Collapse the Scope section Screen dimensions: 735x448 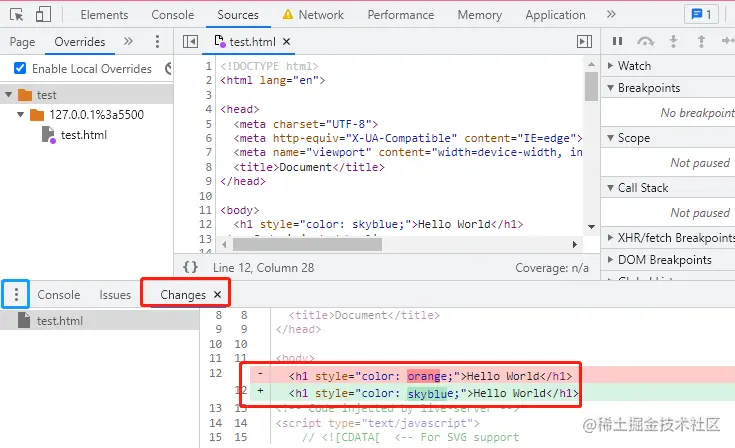click(x=668, y=138)
